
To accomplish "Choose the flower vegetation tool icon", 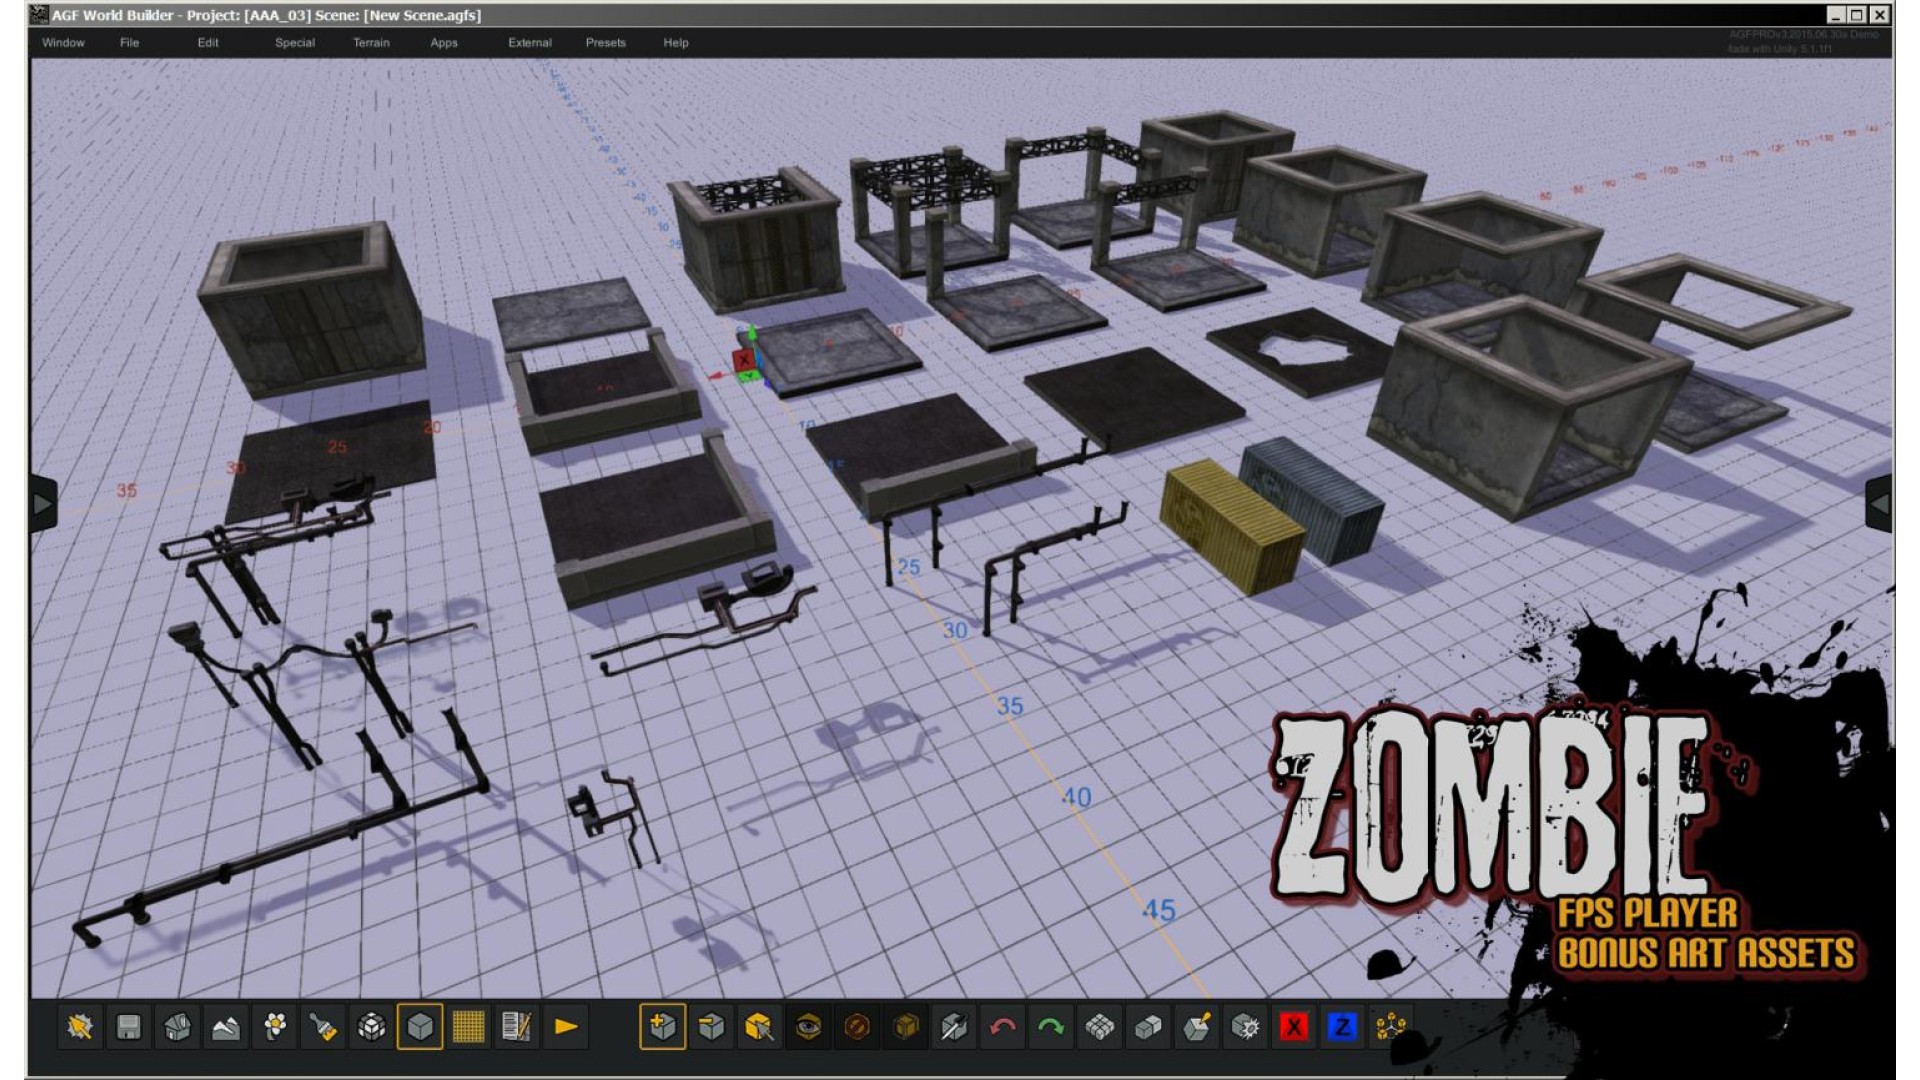I will pyautogui.click(x=275, y=1027).
